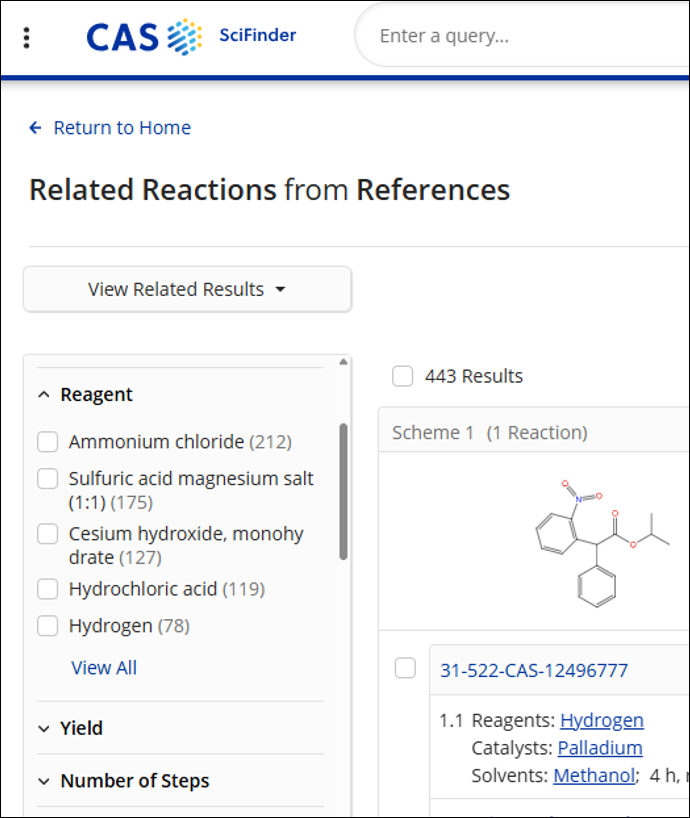Click filter panel scrollbar thumb
The image size is (690, 818).
coord(343,491)
